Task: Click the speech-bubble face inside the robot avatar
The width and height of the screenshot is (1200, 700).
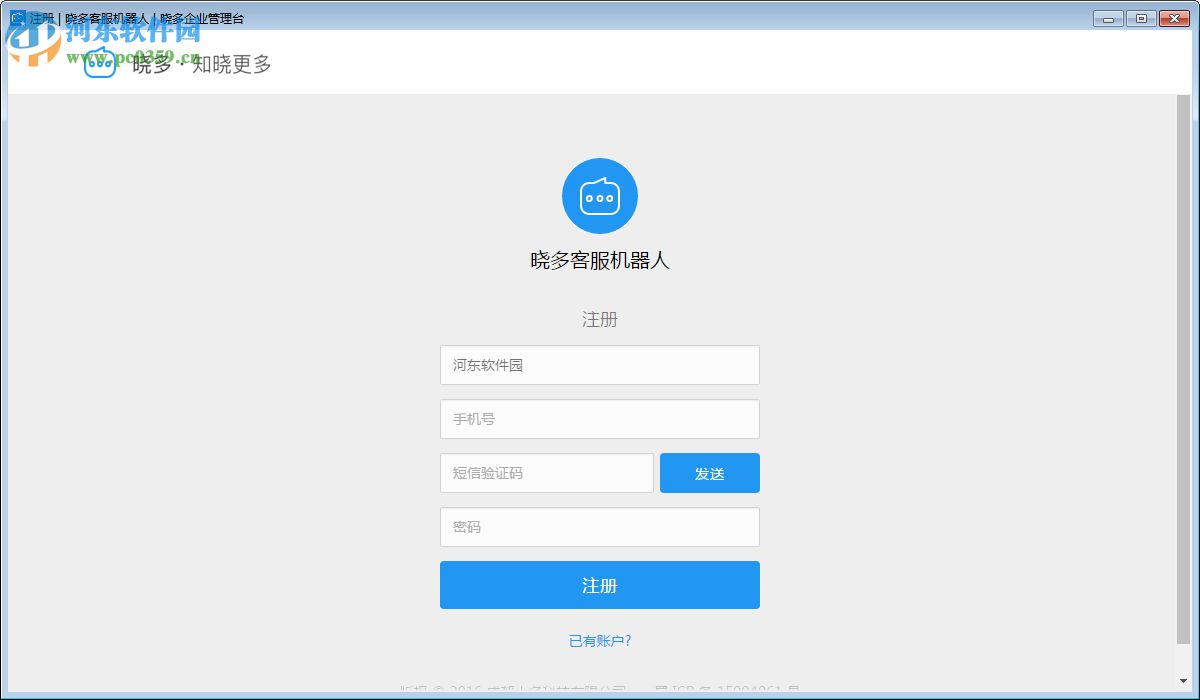Action: 600,196
